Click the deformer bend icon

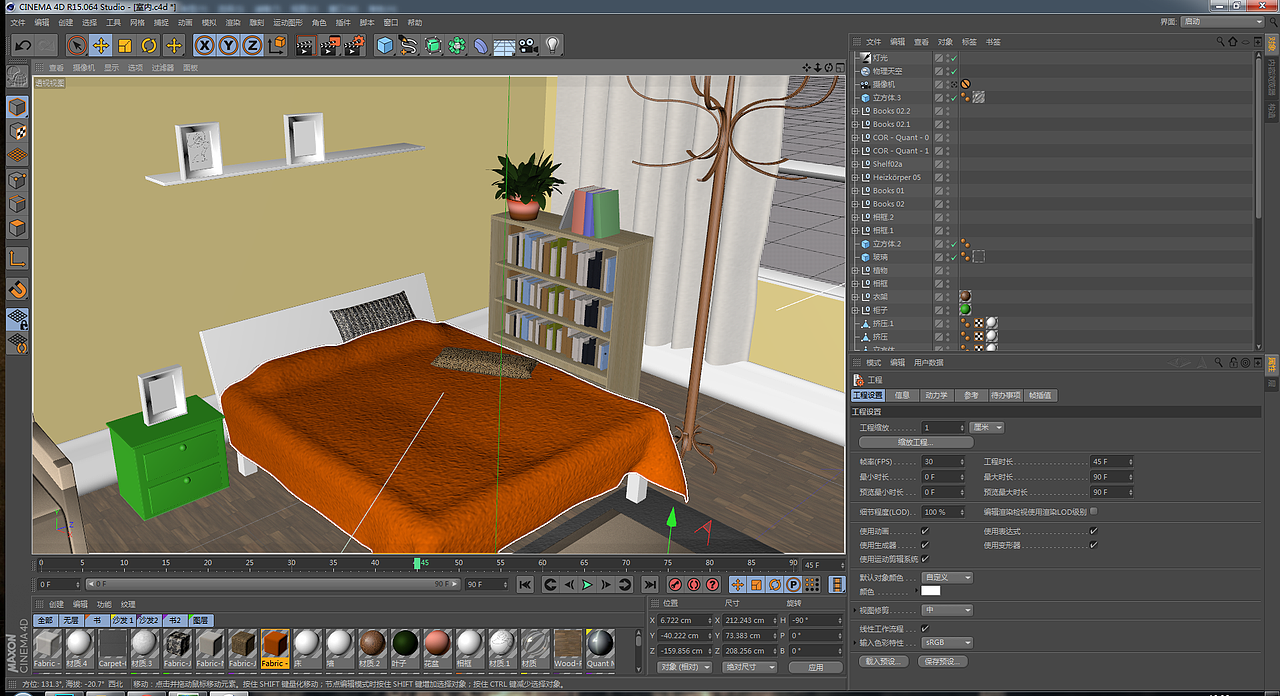(x=481, y=45)
